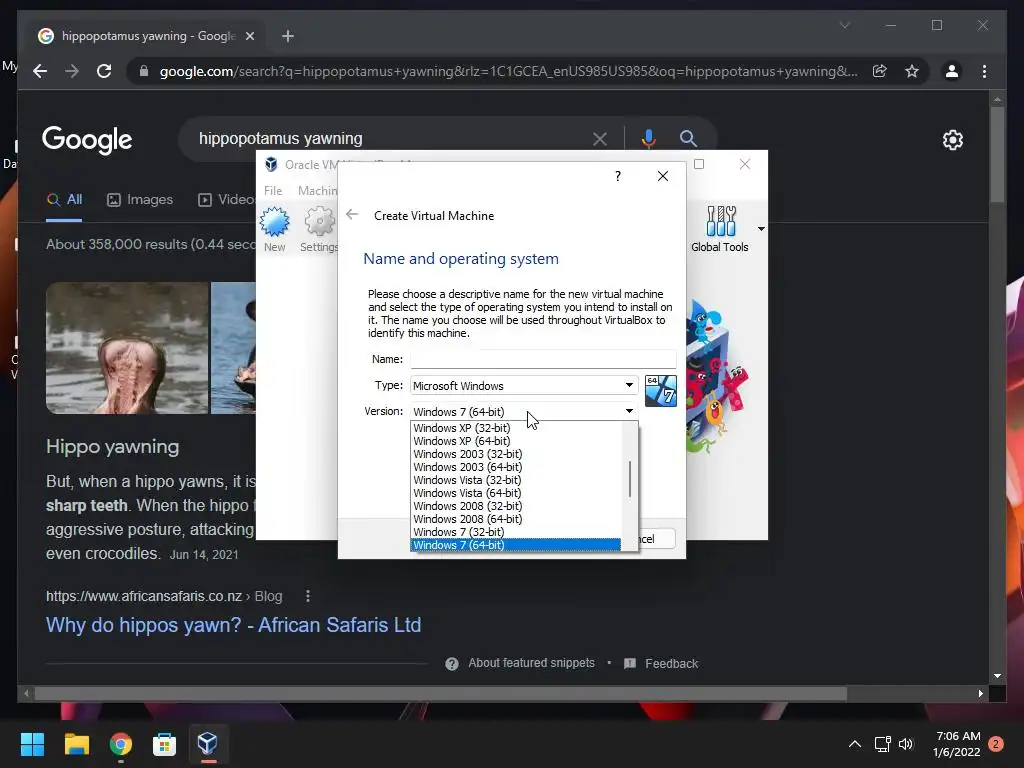Clear the Google search box

pos(600,138)
